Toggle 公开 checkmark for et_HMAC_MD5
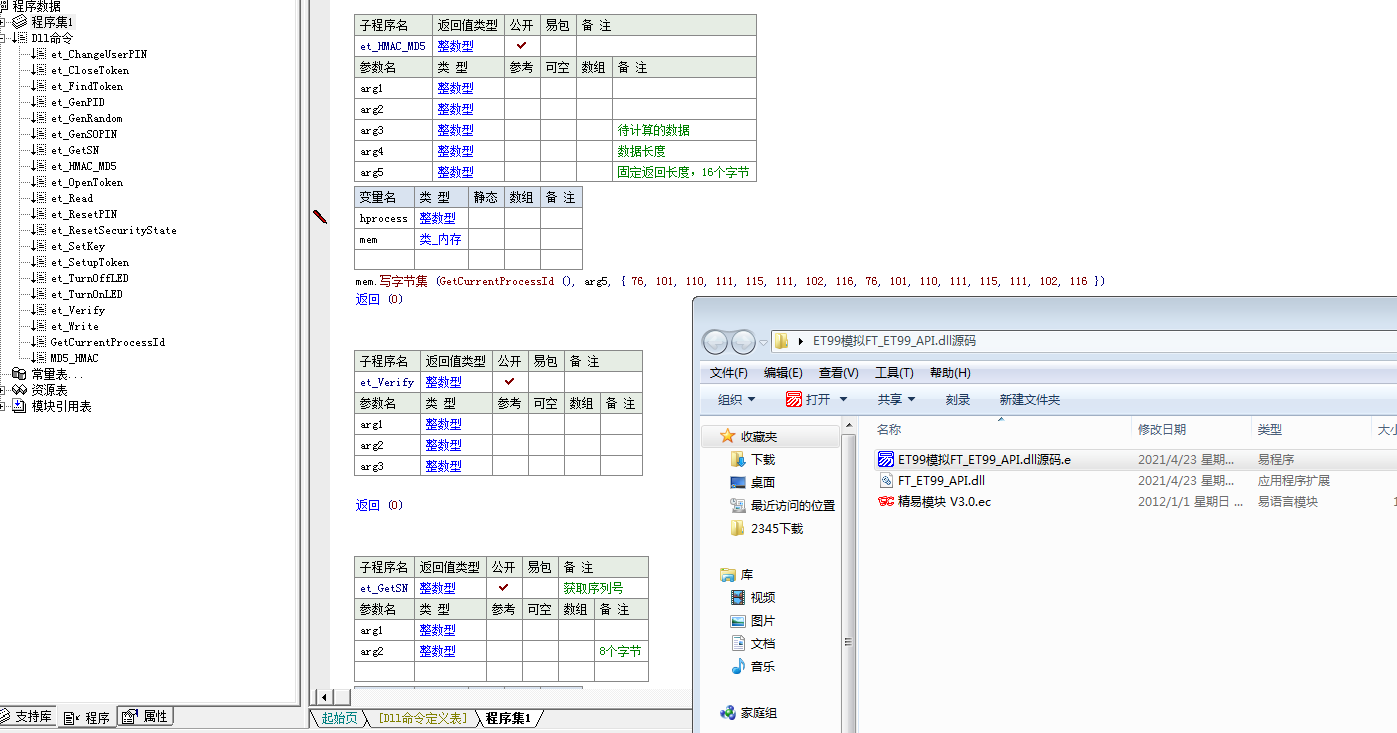 pyautogui.click(x=522, y=46)
